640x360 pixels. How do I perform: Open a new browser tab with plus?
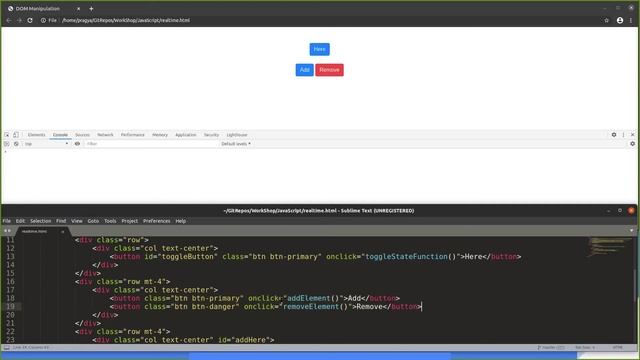(x=91, y=9)
